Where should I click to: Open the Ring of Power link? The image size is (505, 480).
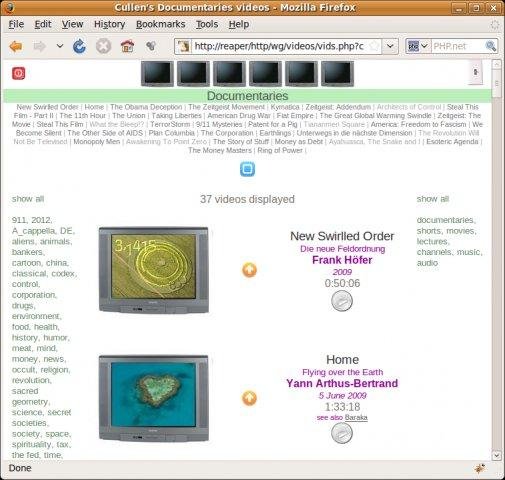(x=280, y=150)
